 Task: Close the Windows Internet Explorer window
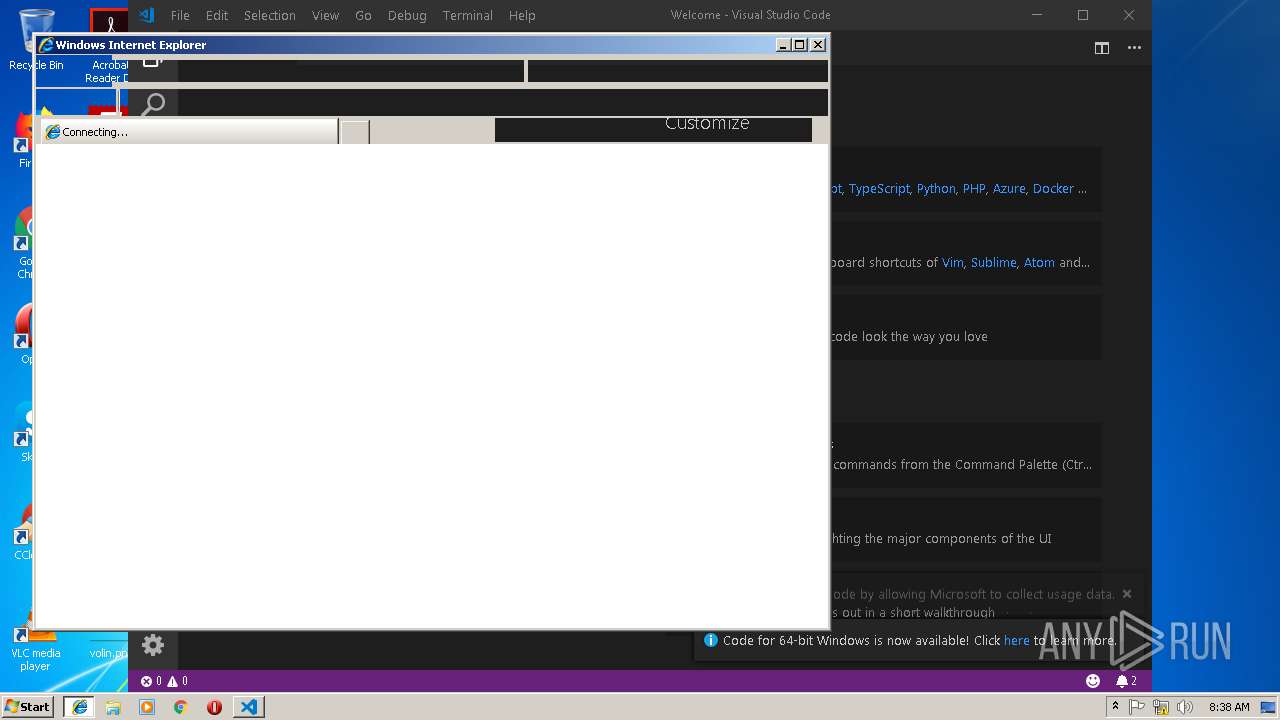pyautogui.click(x=818, y=44)
